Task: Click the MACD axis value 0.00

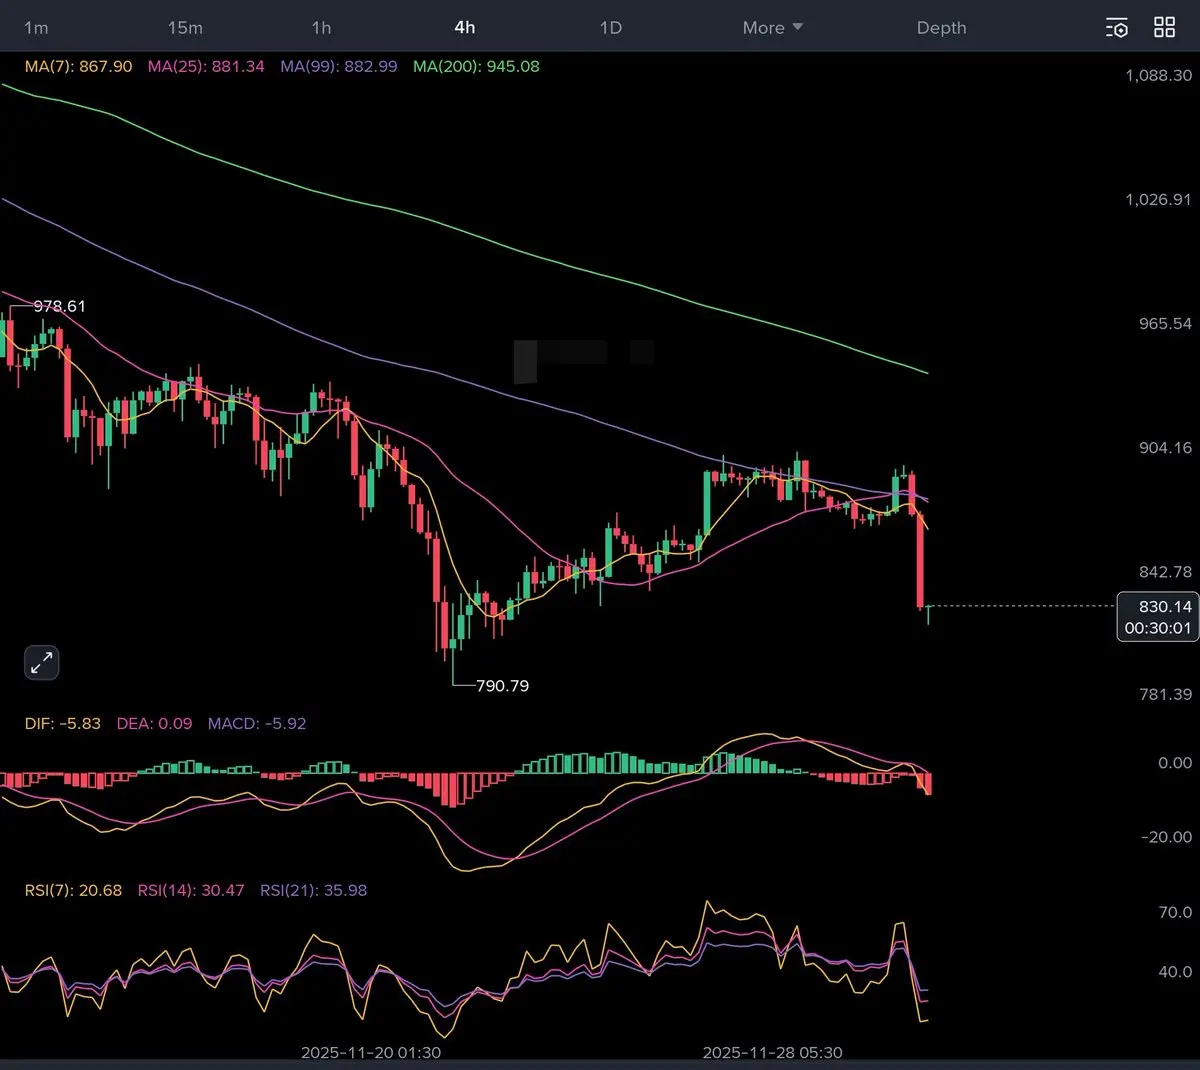Action: click(x=1175, y=762)
